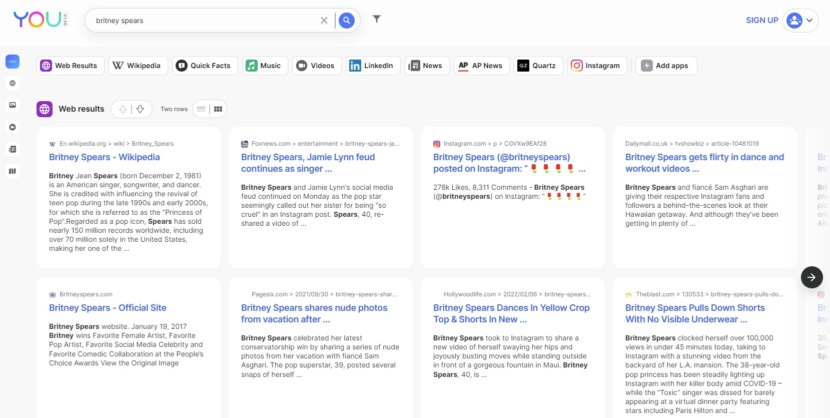
Task: Open the search filter funnel icon
Action: click(x=376, y=19)
